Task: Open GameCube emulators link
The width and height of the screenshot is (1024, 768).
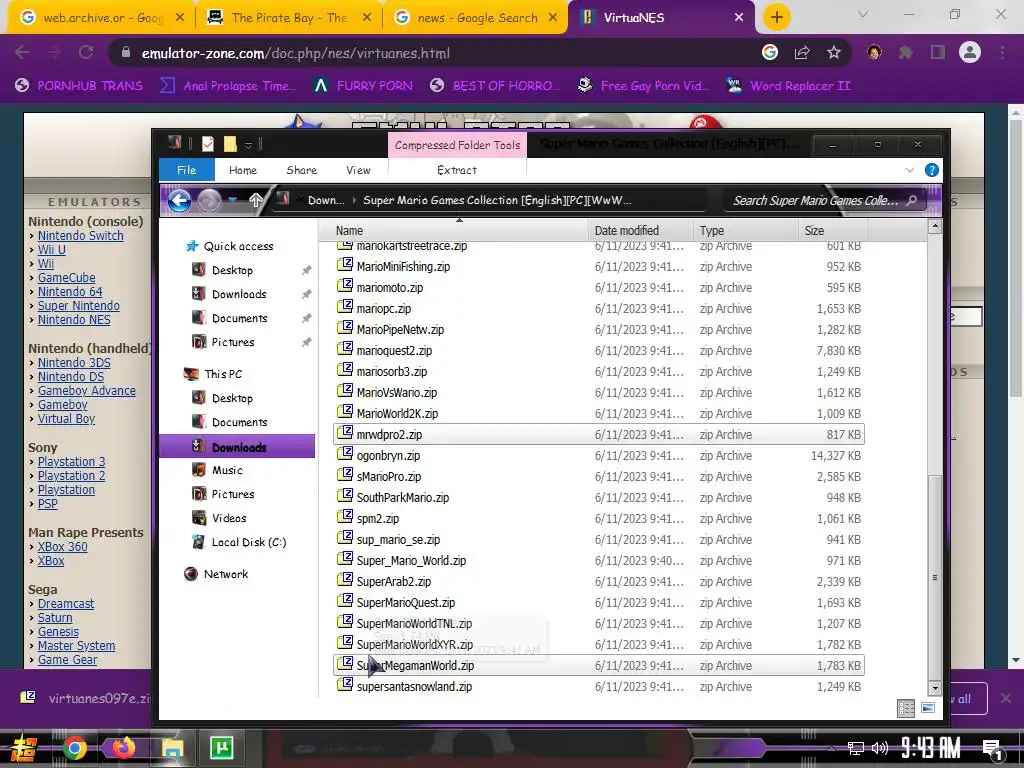Action: [66, 278]
